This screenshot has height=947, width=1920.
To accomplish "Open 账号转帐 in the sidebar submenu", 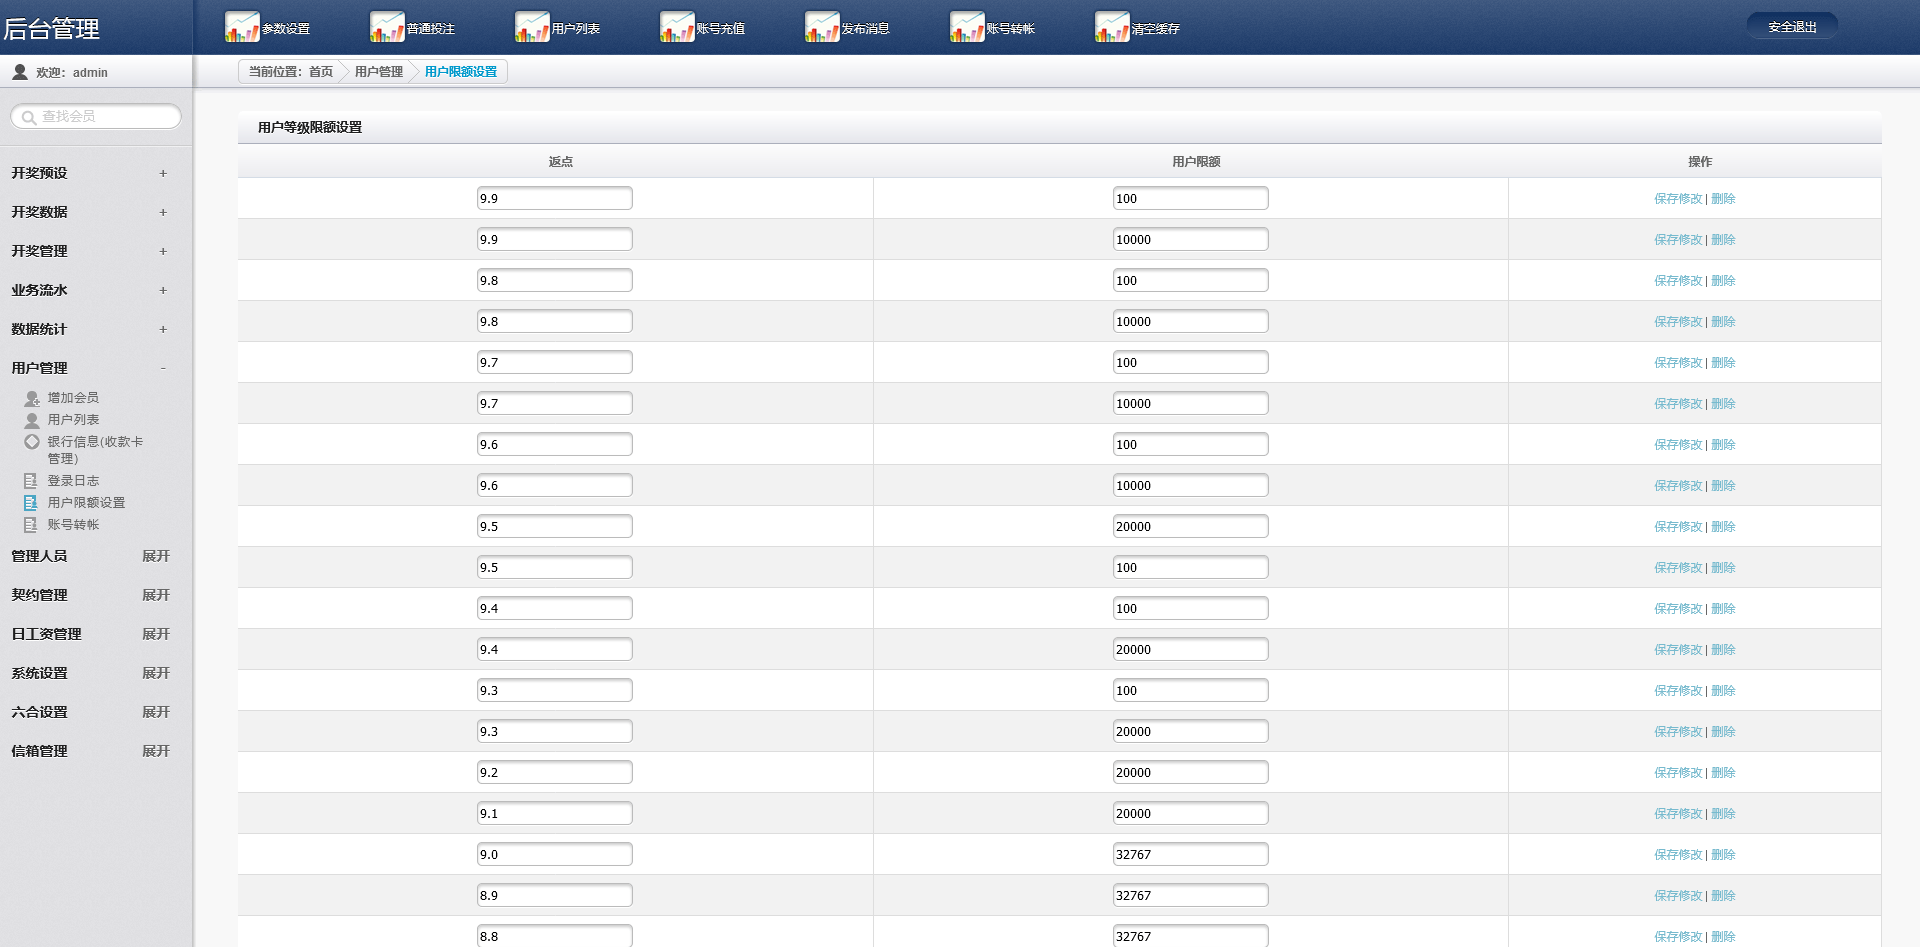I will pyautogui.click(x=73, y=525).
